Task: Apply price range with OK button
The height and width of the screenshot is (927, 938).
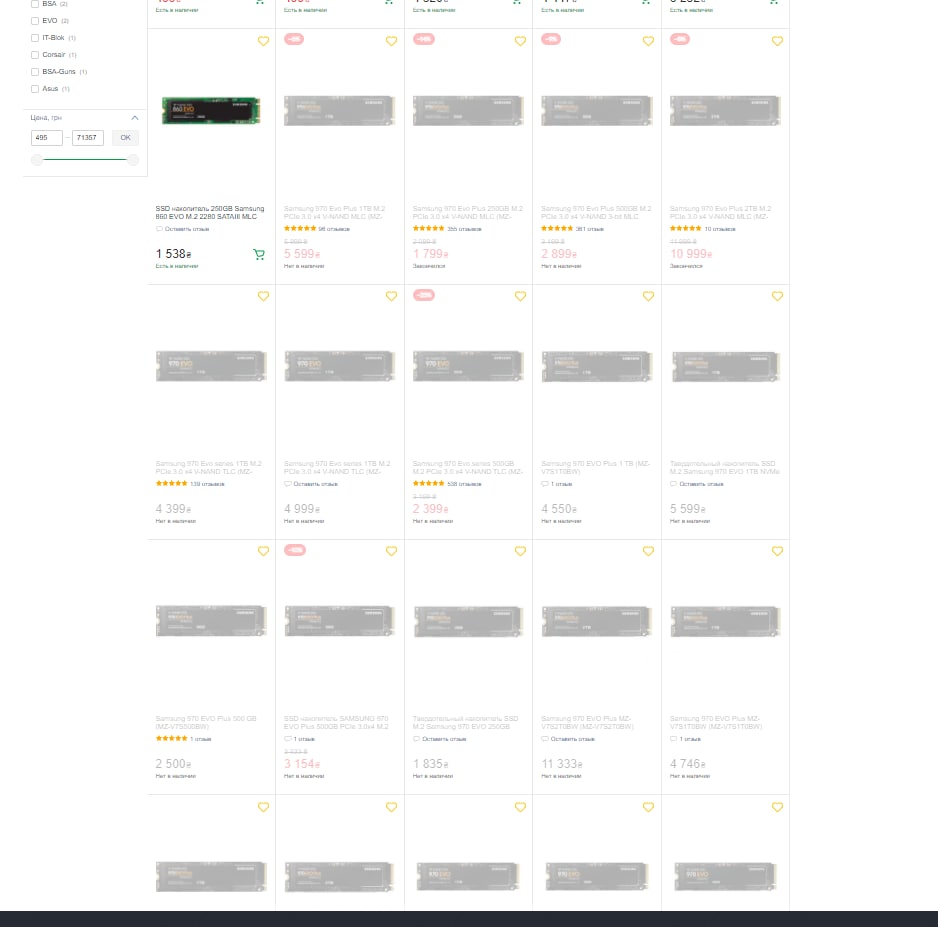Action: click(x=125, y=138)
